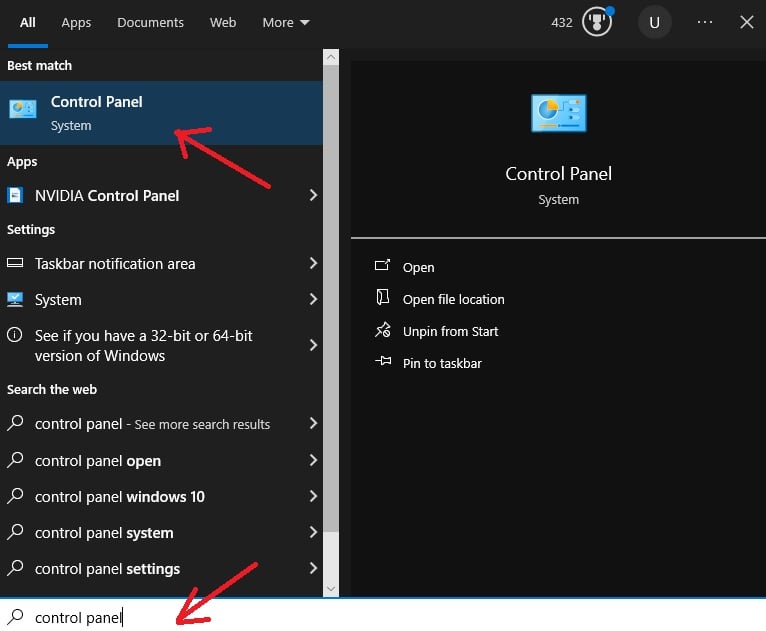Expand Taskbar notification area chevron
Image resolution: width=766 pixels, height=631 pixels.
[x=312, y=264]
